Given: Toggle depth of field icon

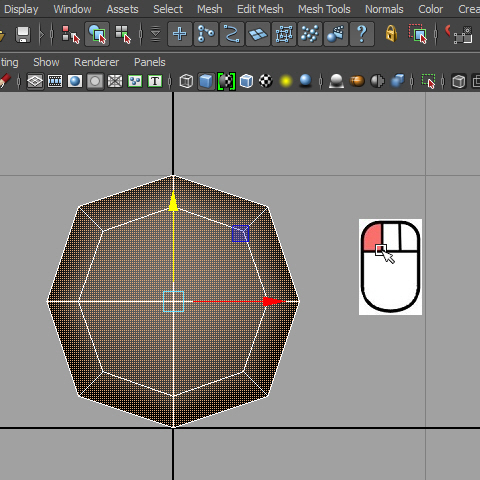Looking at the screenshot, I should (x=397, y=81).
